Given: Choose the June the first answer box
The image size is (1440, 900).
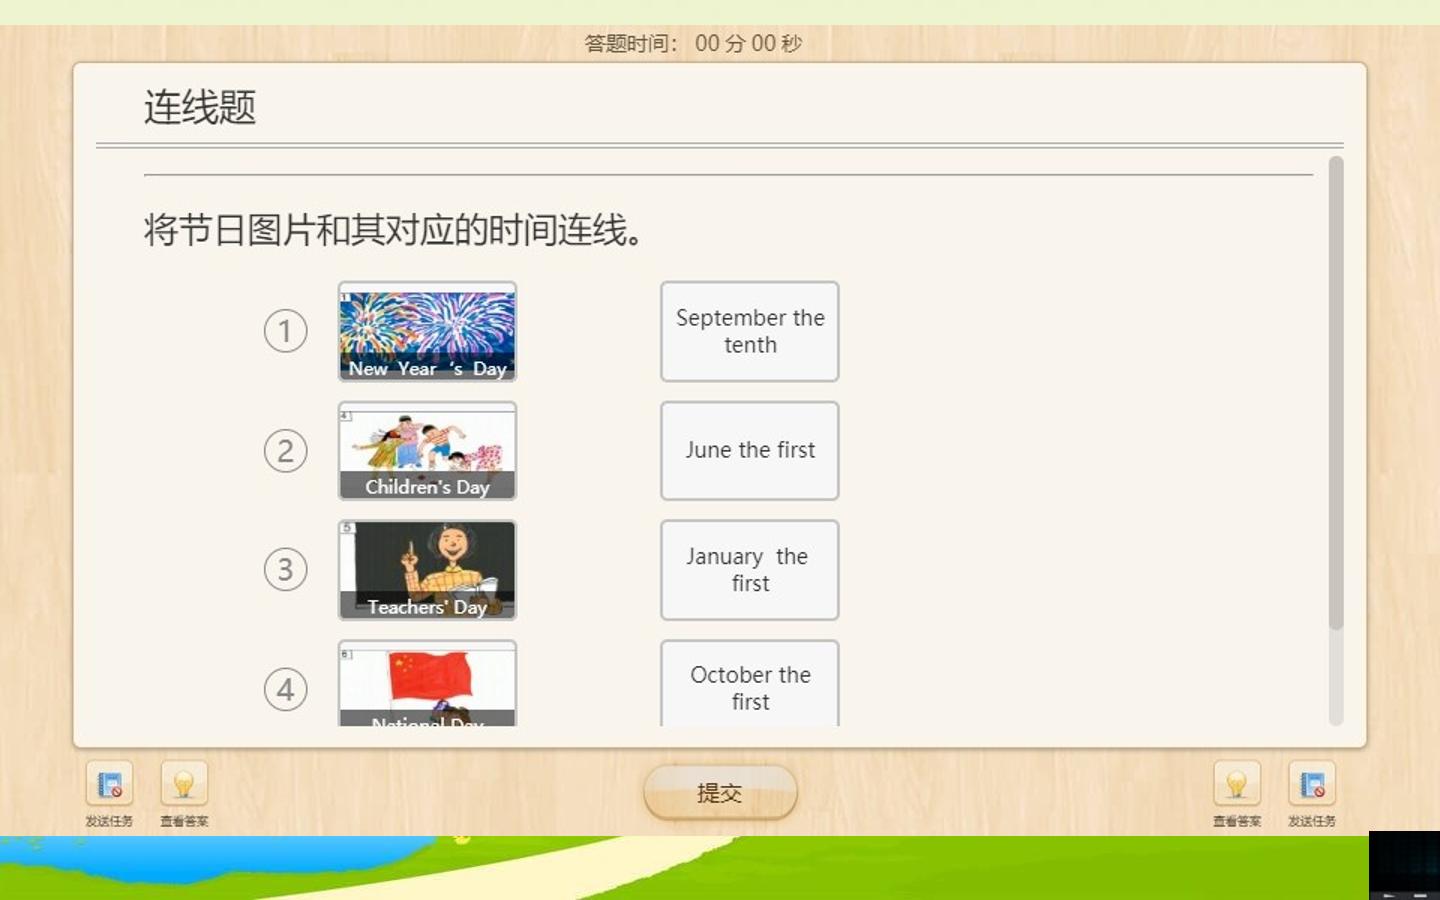Looking at the screenshot, I should (x=750, y=451).
